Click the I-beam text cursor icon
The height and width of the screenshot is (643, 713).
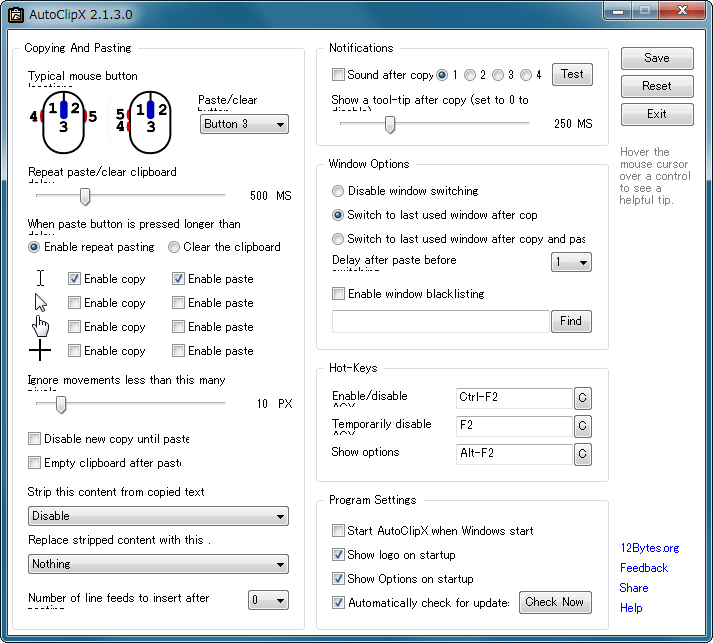(x=40, y=278)
